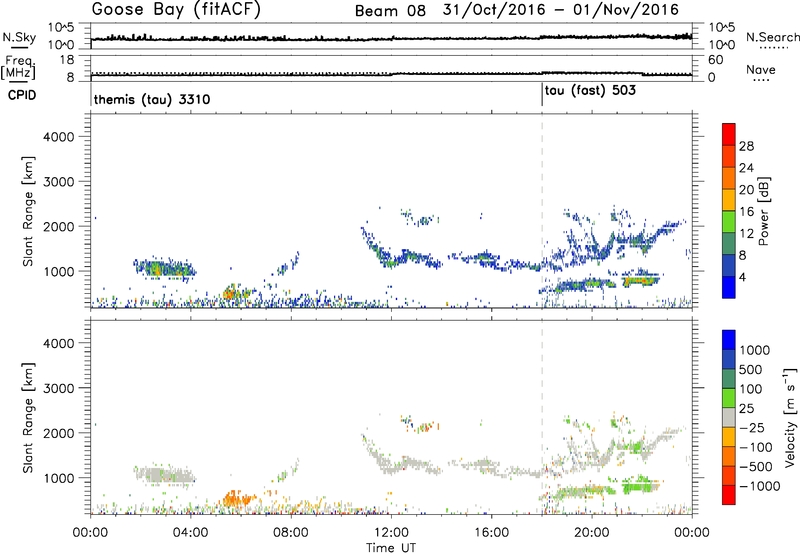Click the 'CPID' row label

(22, 95)
